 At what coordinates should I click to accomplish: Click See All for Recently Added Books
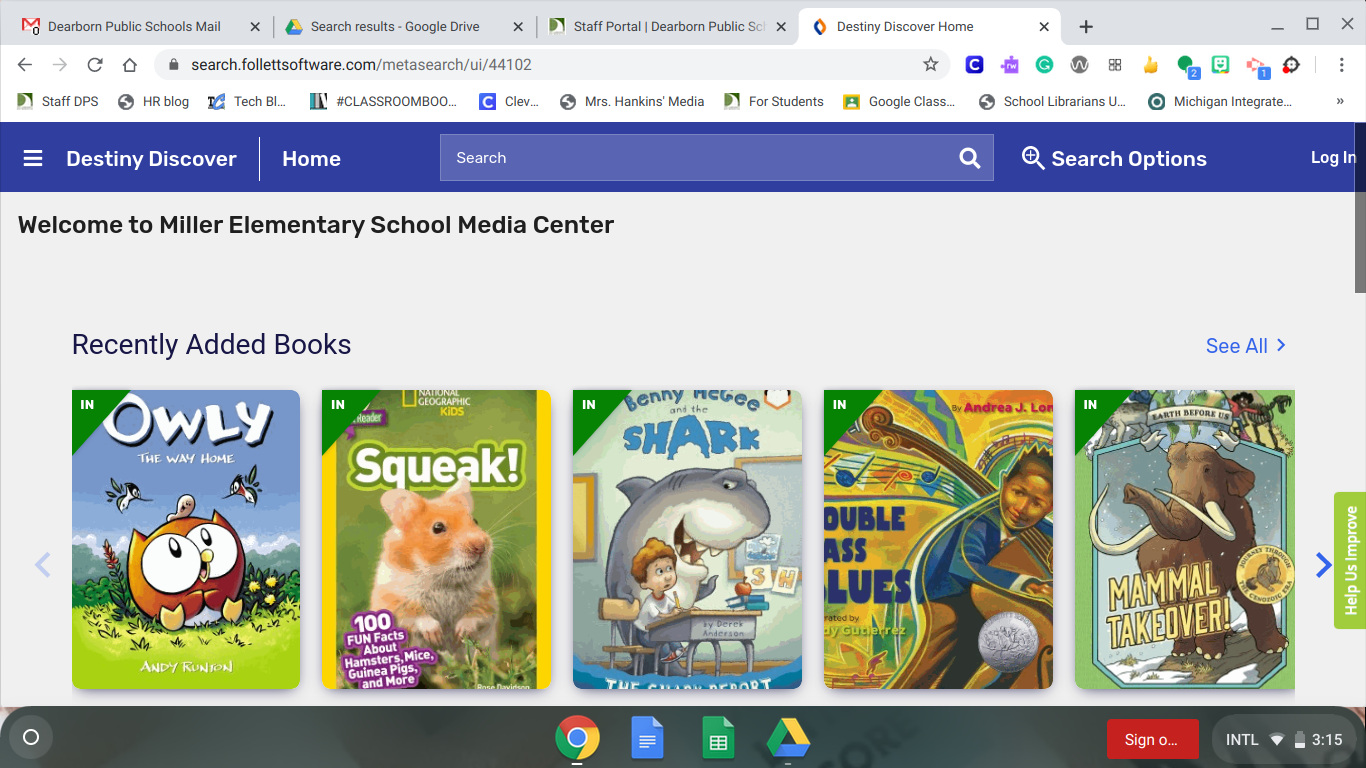click(1246, 345)
